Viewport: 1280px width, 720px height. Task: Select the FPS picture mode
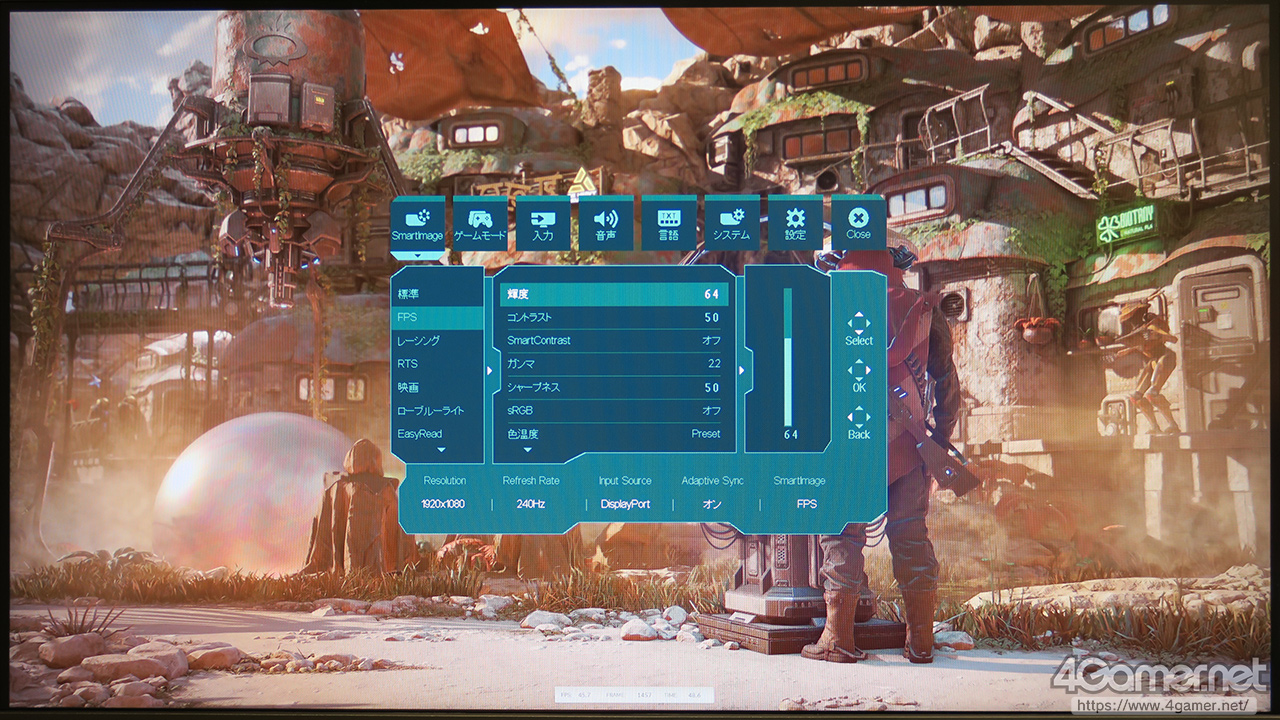(x=437, y=317)
